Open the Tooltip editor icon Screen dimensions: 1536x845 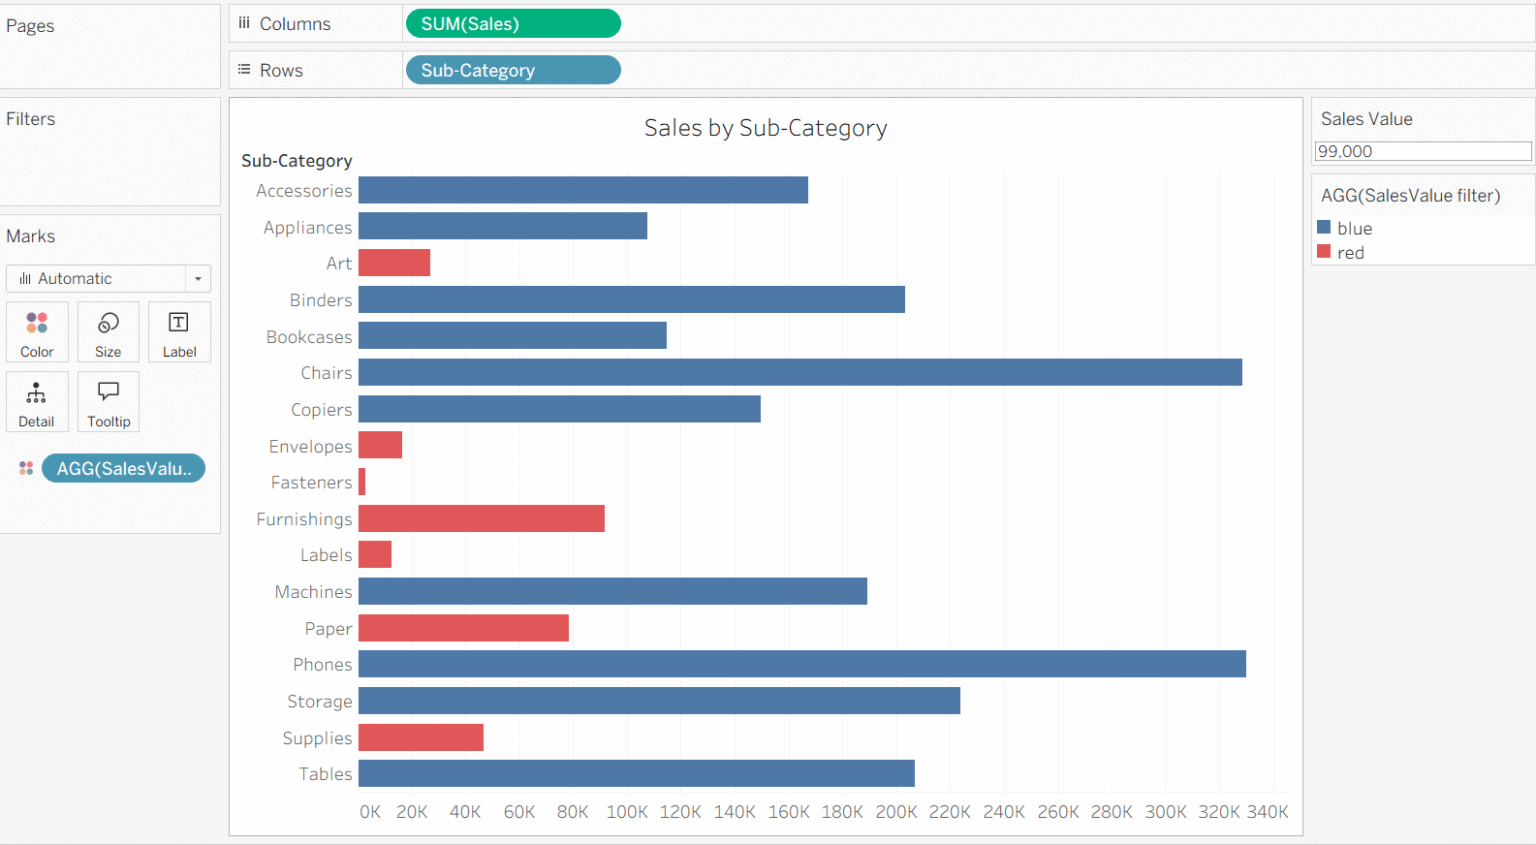tap(107, 401)
